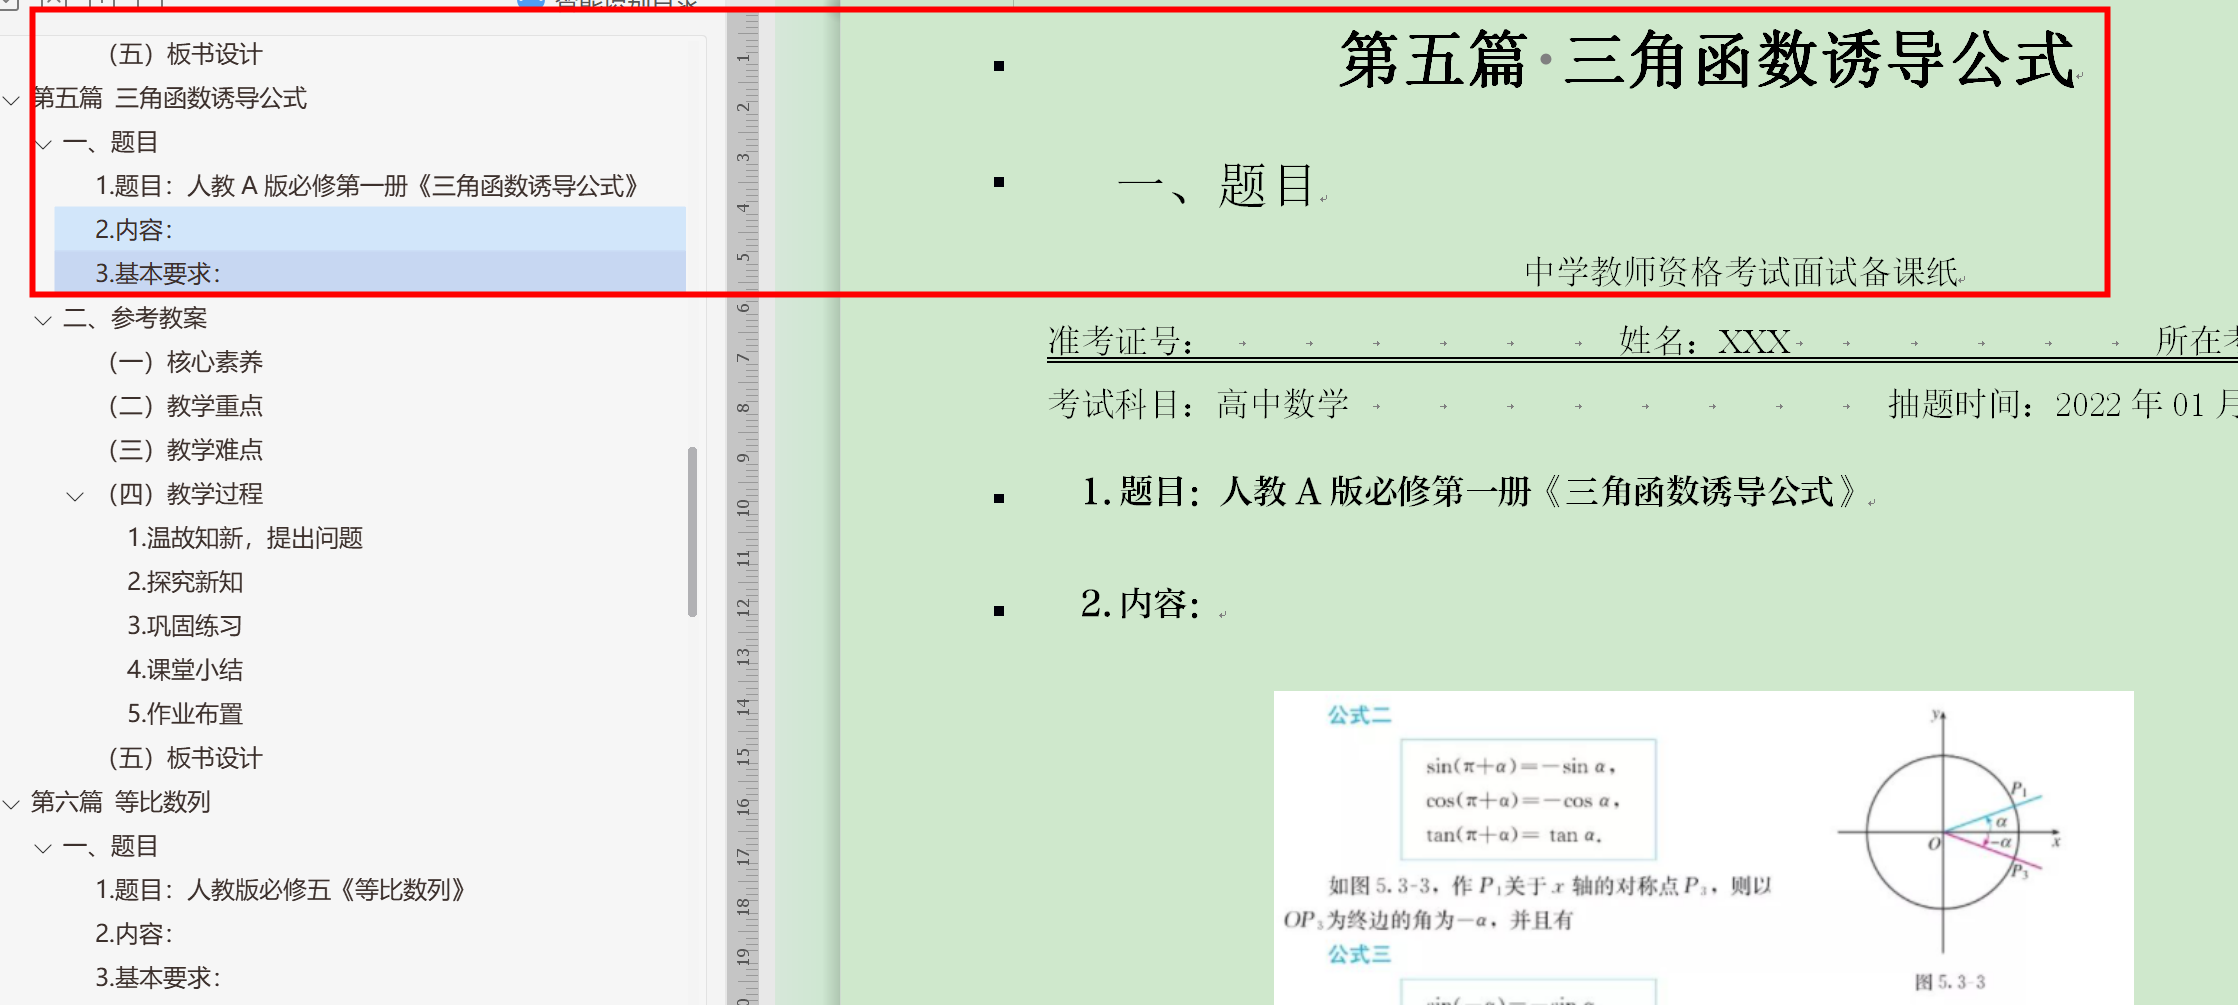Collapse 一、题目 under 第五篇 in outline
The image size is (2238, 1005).
click(x=43, y=144)
